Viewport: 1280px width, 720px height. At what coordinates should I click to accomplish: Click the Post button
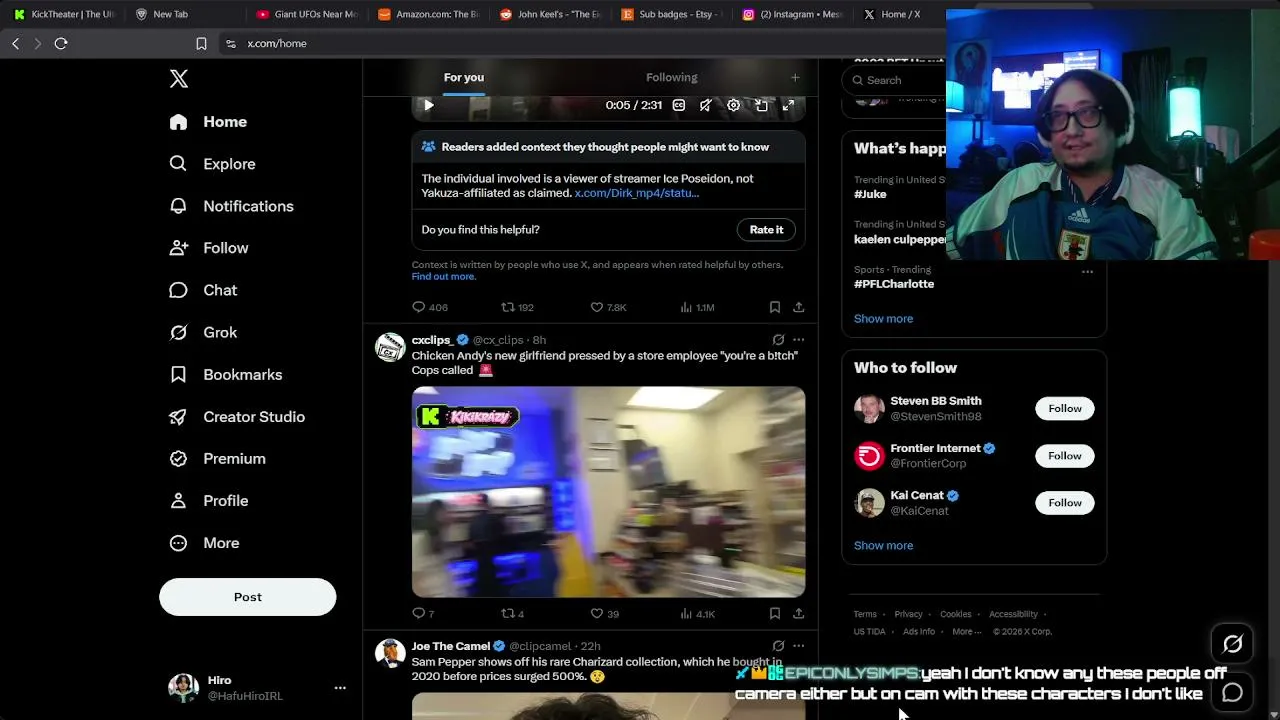pos(248,597)
